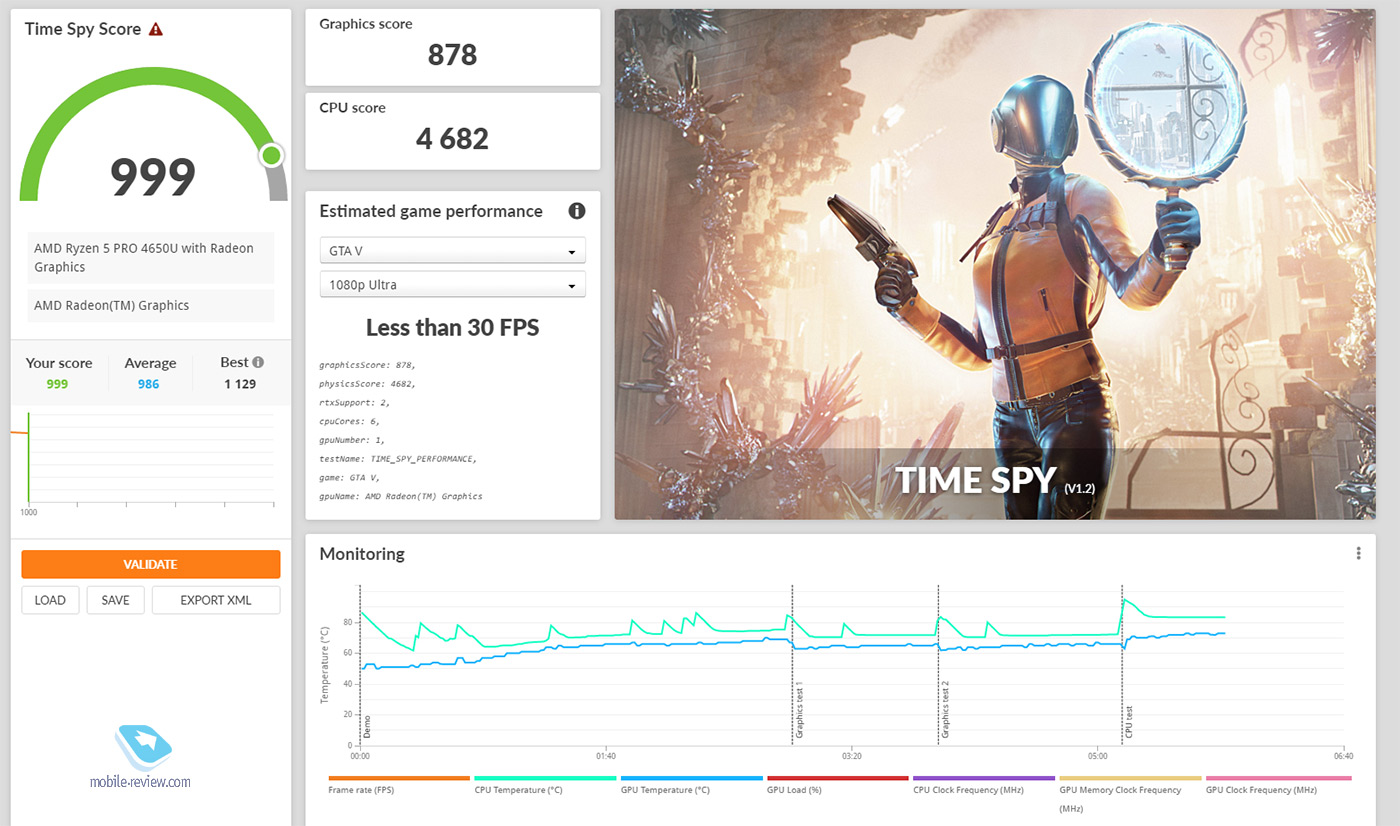Screen dimensions: 1400x826
Task: Click the red warning triangle beside Time Spy Score
Action: [156, 29]
